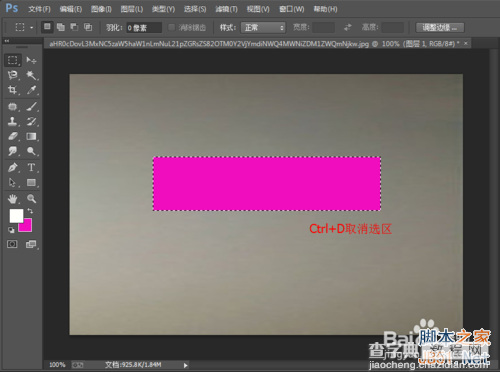Image resolution: width=500 pixels, height=372 pixels.
Task: Open the 文件(F) menu
Action: pos(39,9)
